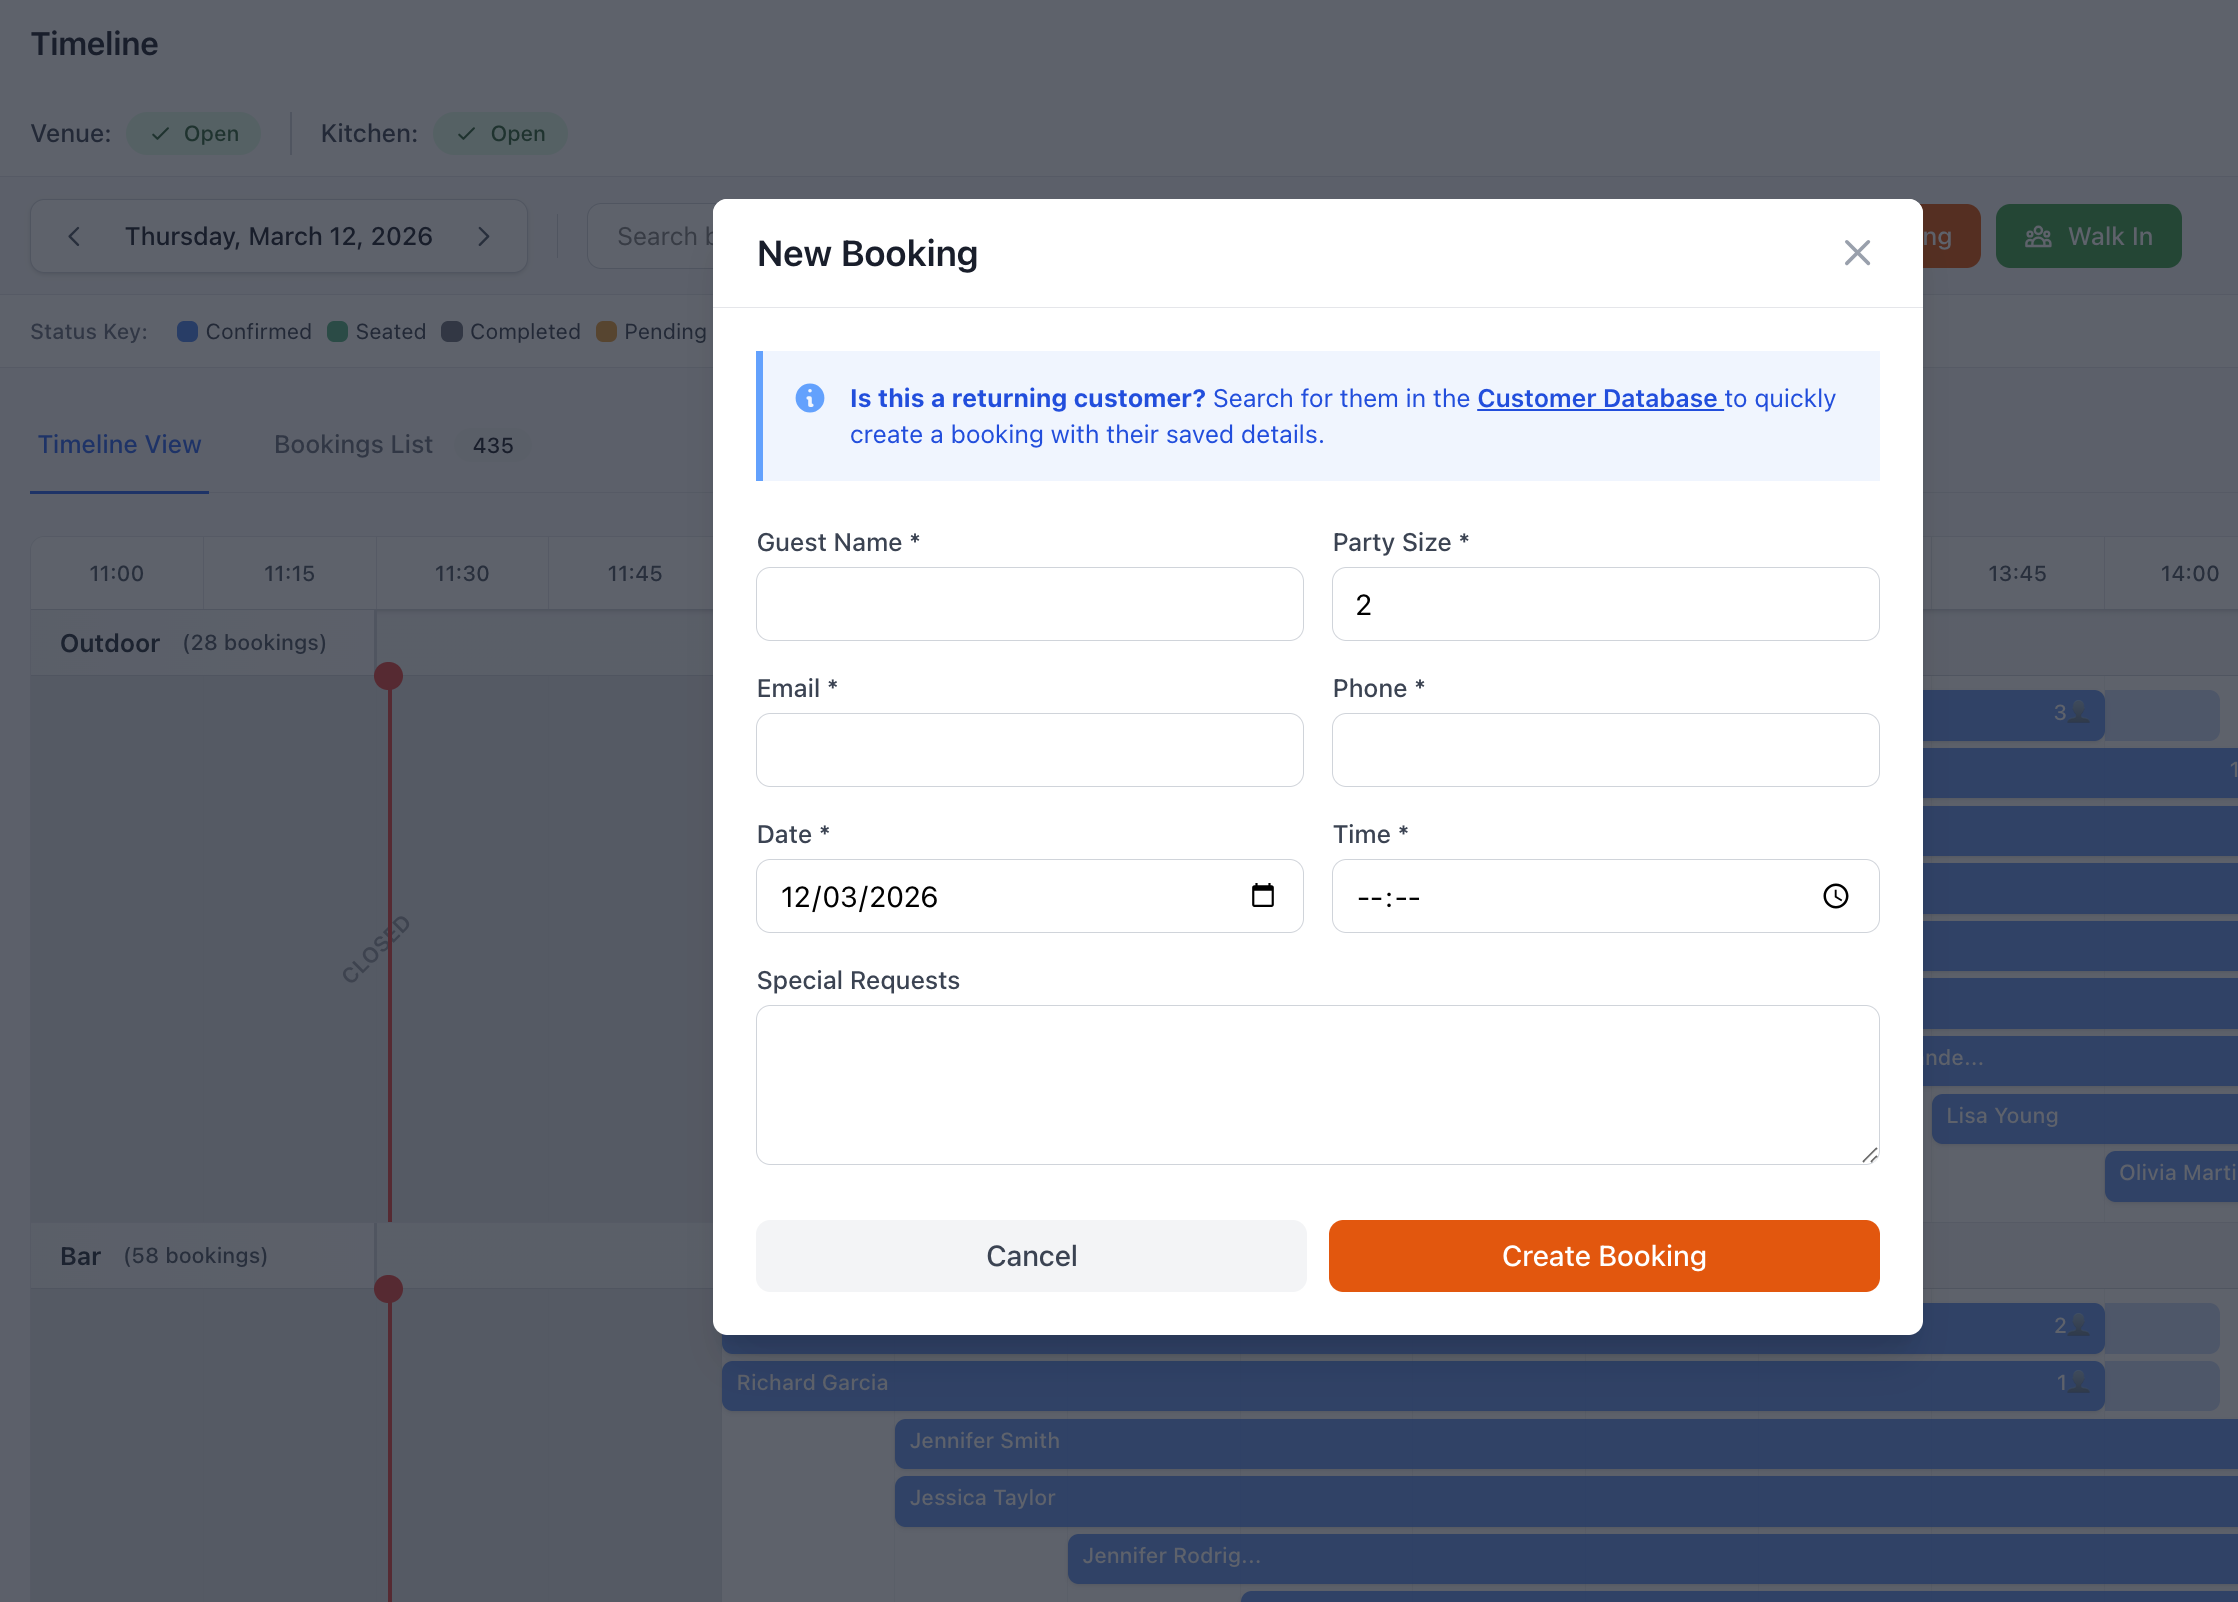Open the date selector showing Thursday, March 12, 2026
Screen dimensions: 2238x1602
(279, 236)
